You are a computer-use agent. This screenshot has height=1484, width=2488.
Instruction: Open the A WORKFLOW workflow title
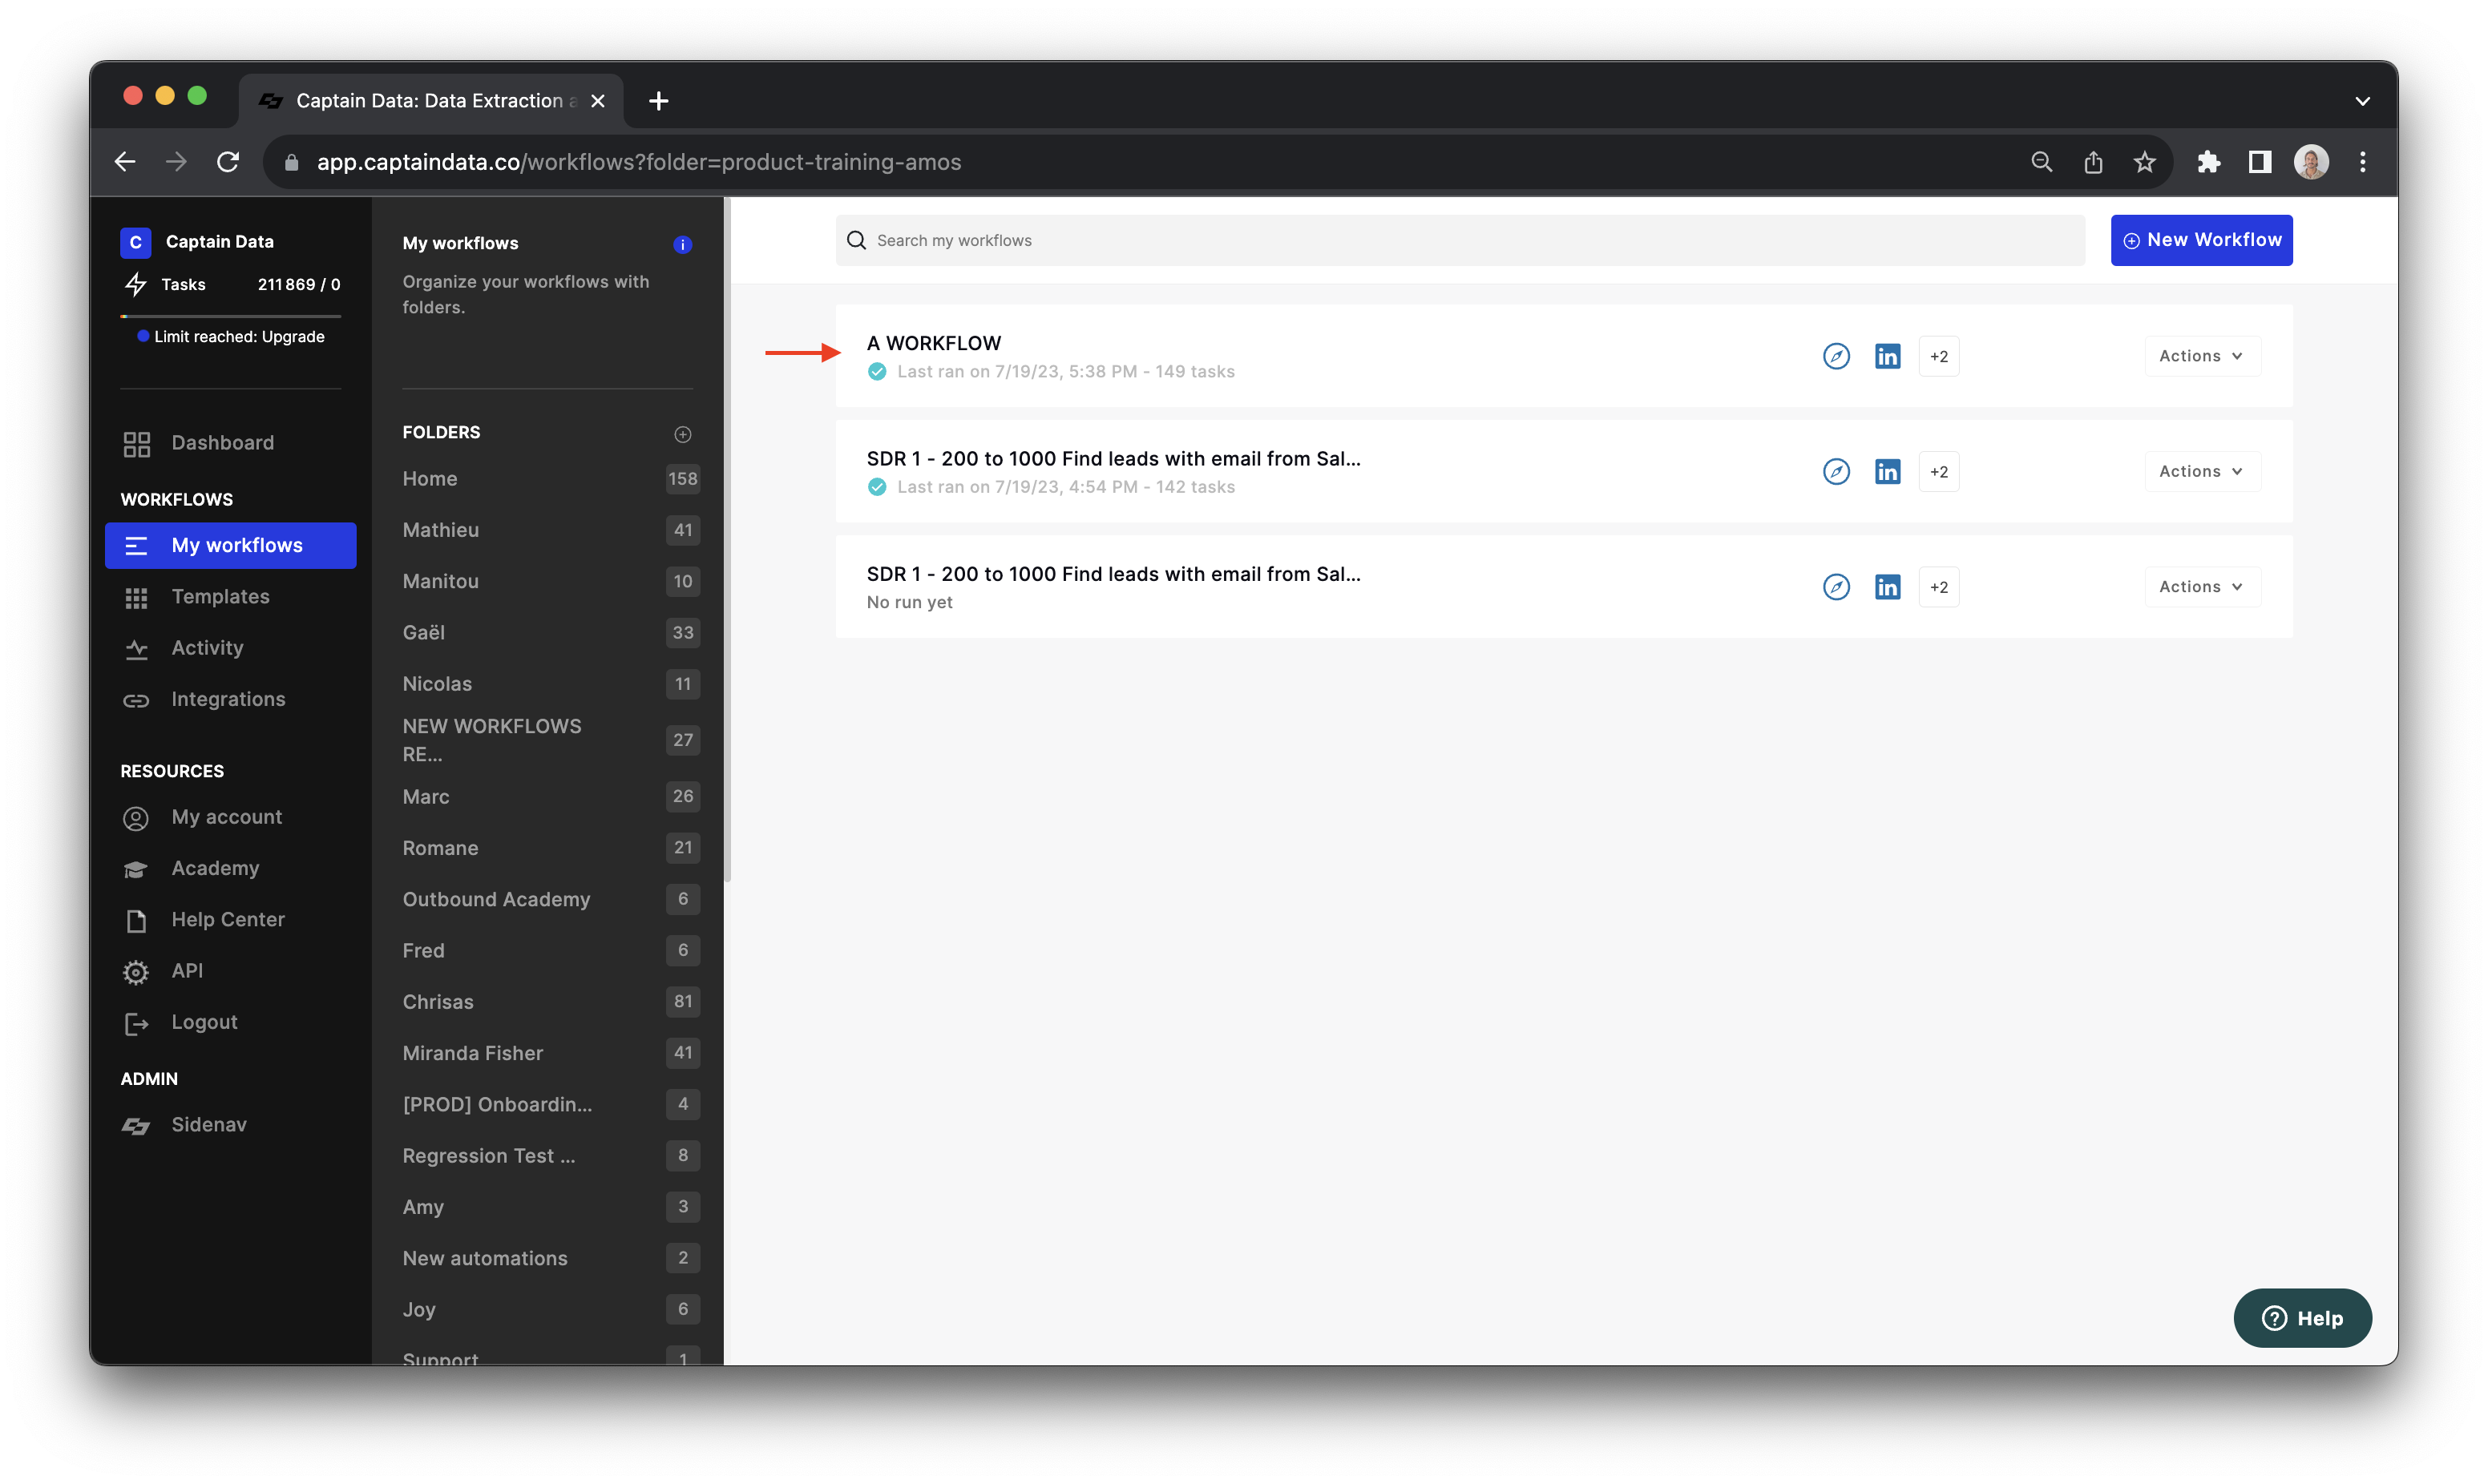[933, 343]
